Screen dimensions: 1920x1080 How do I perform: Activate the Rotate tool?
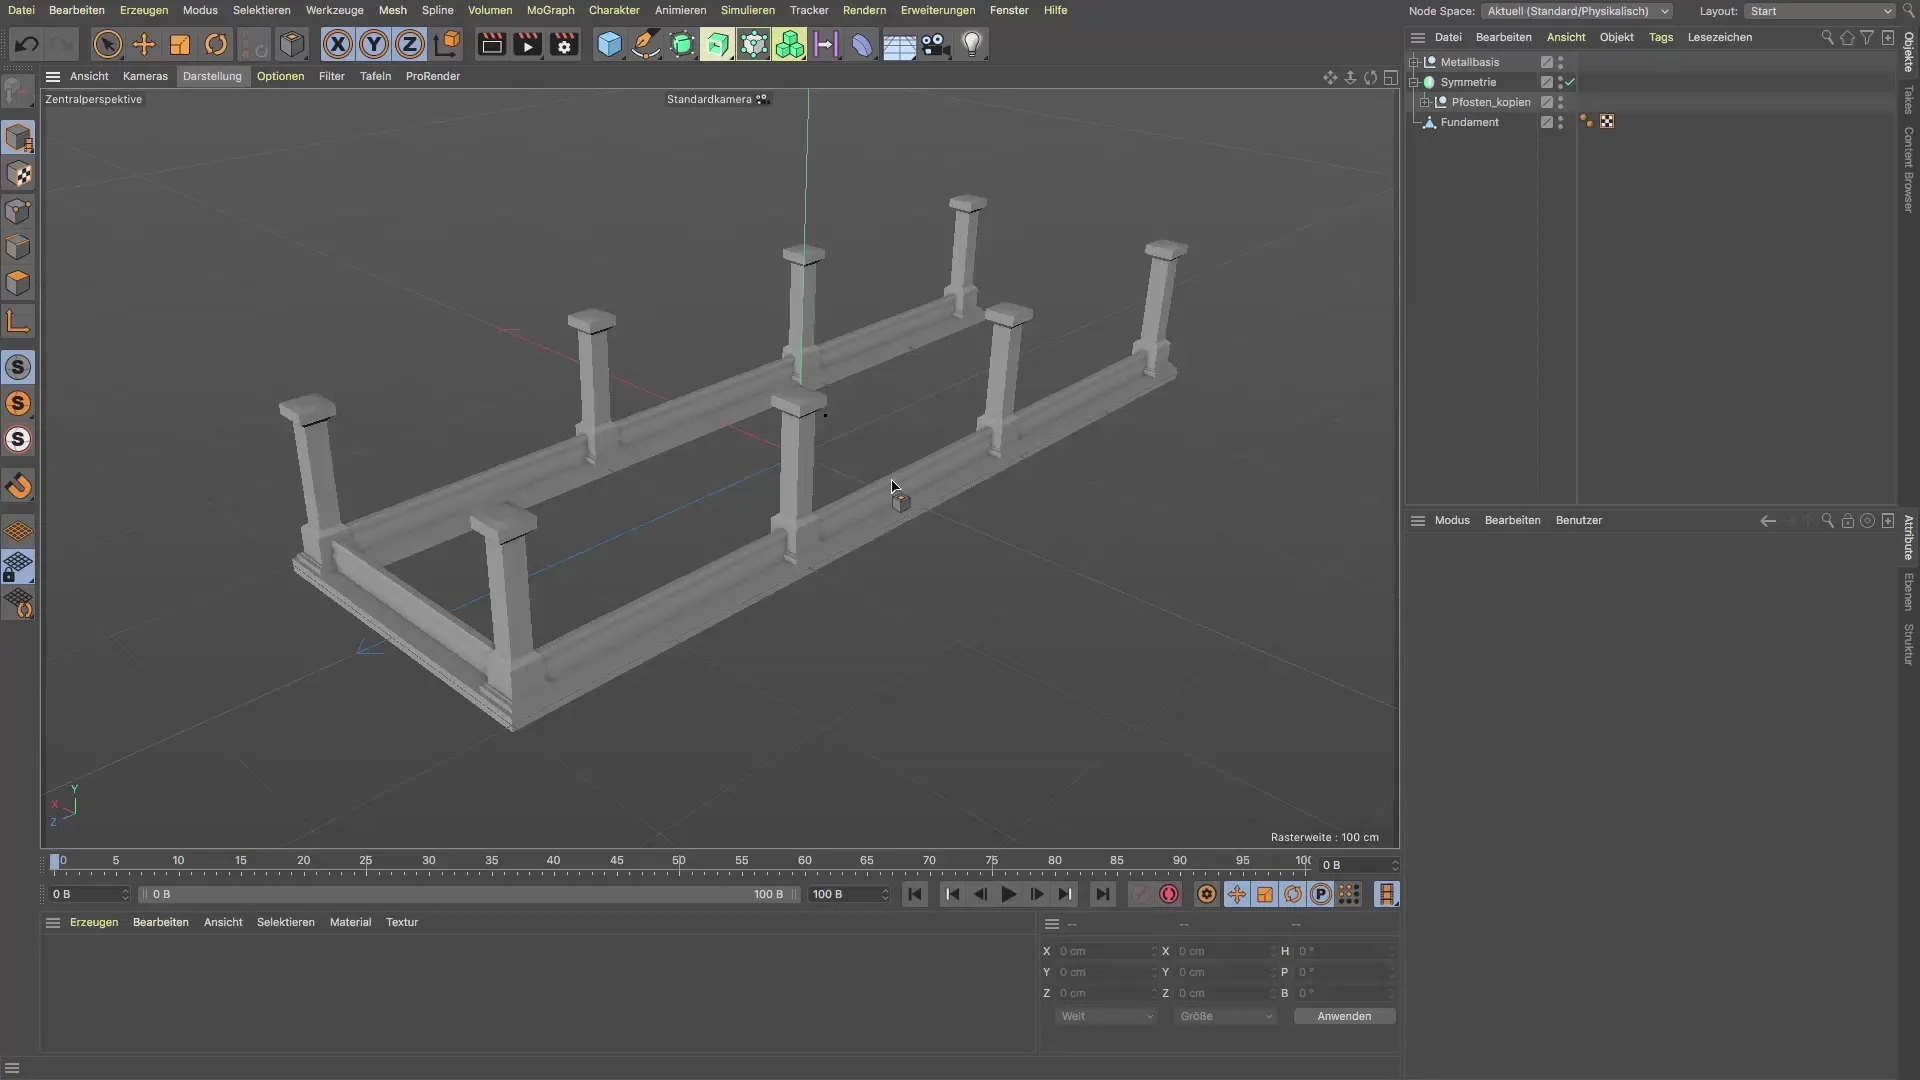point(216,44)
